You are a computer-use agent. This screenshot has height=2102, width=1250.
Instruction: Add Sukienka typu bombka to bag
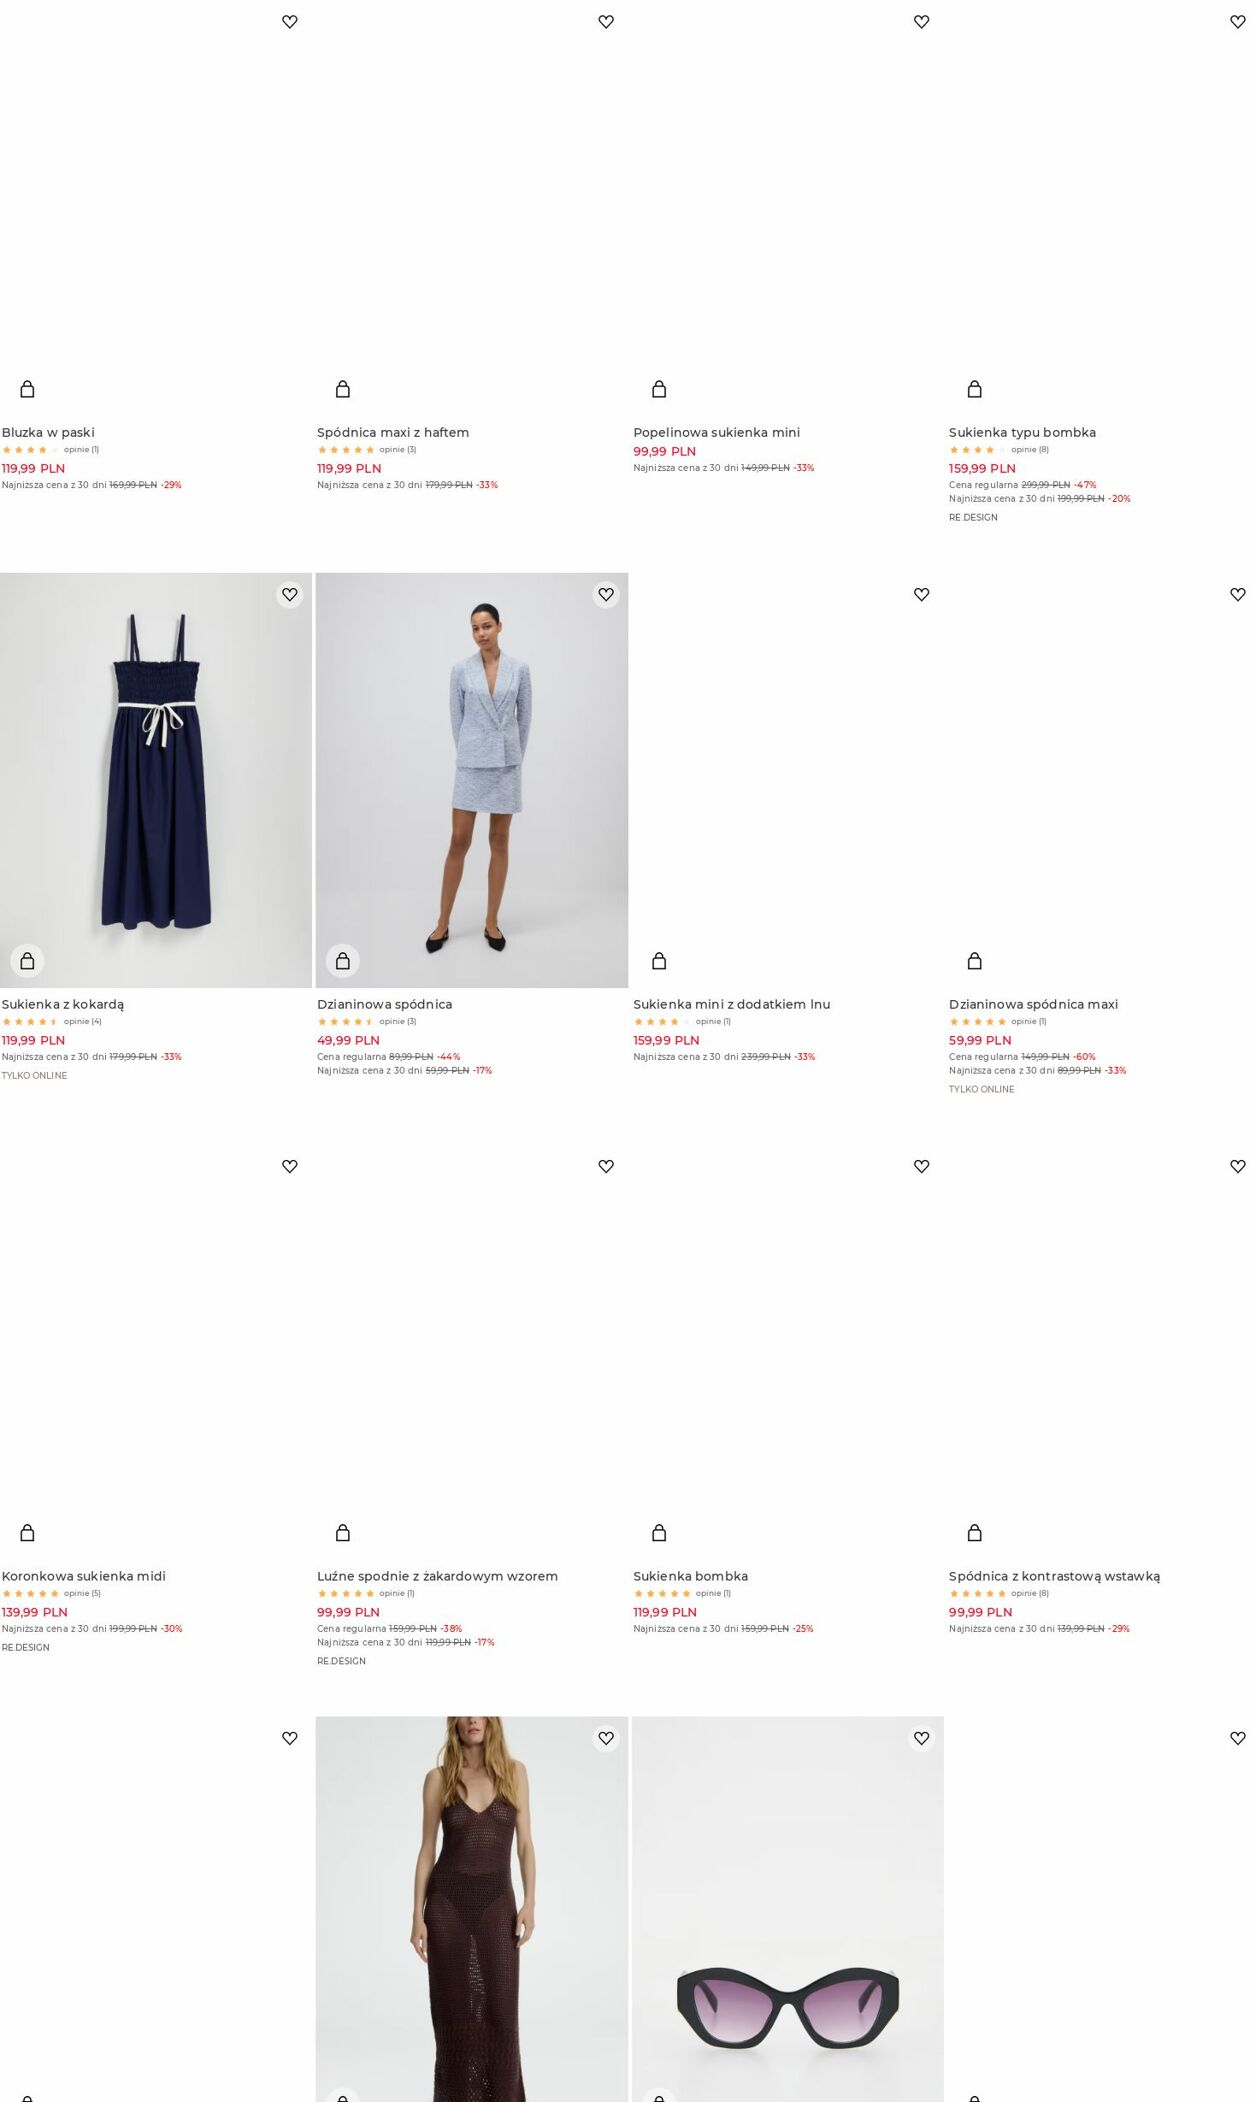pyautogui.click(x=975, y=389)
